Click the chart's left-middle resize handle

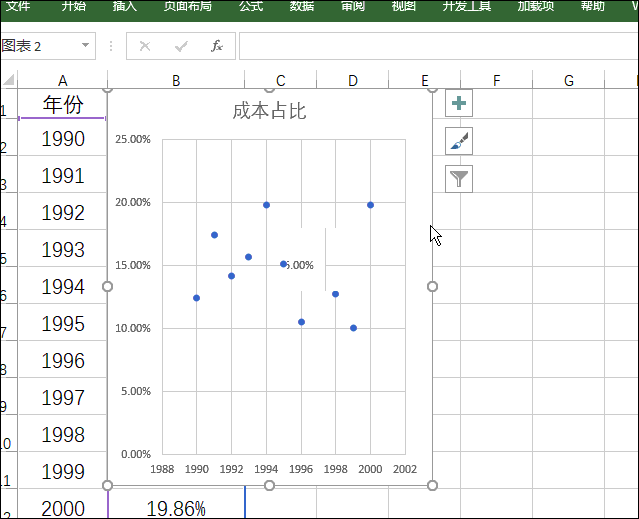[x=107, y=287]
